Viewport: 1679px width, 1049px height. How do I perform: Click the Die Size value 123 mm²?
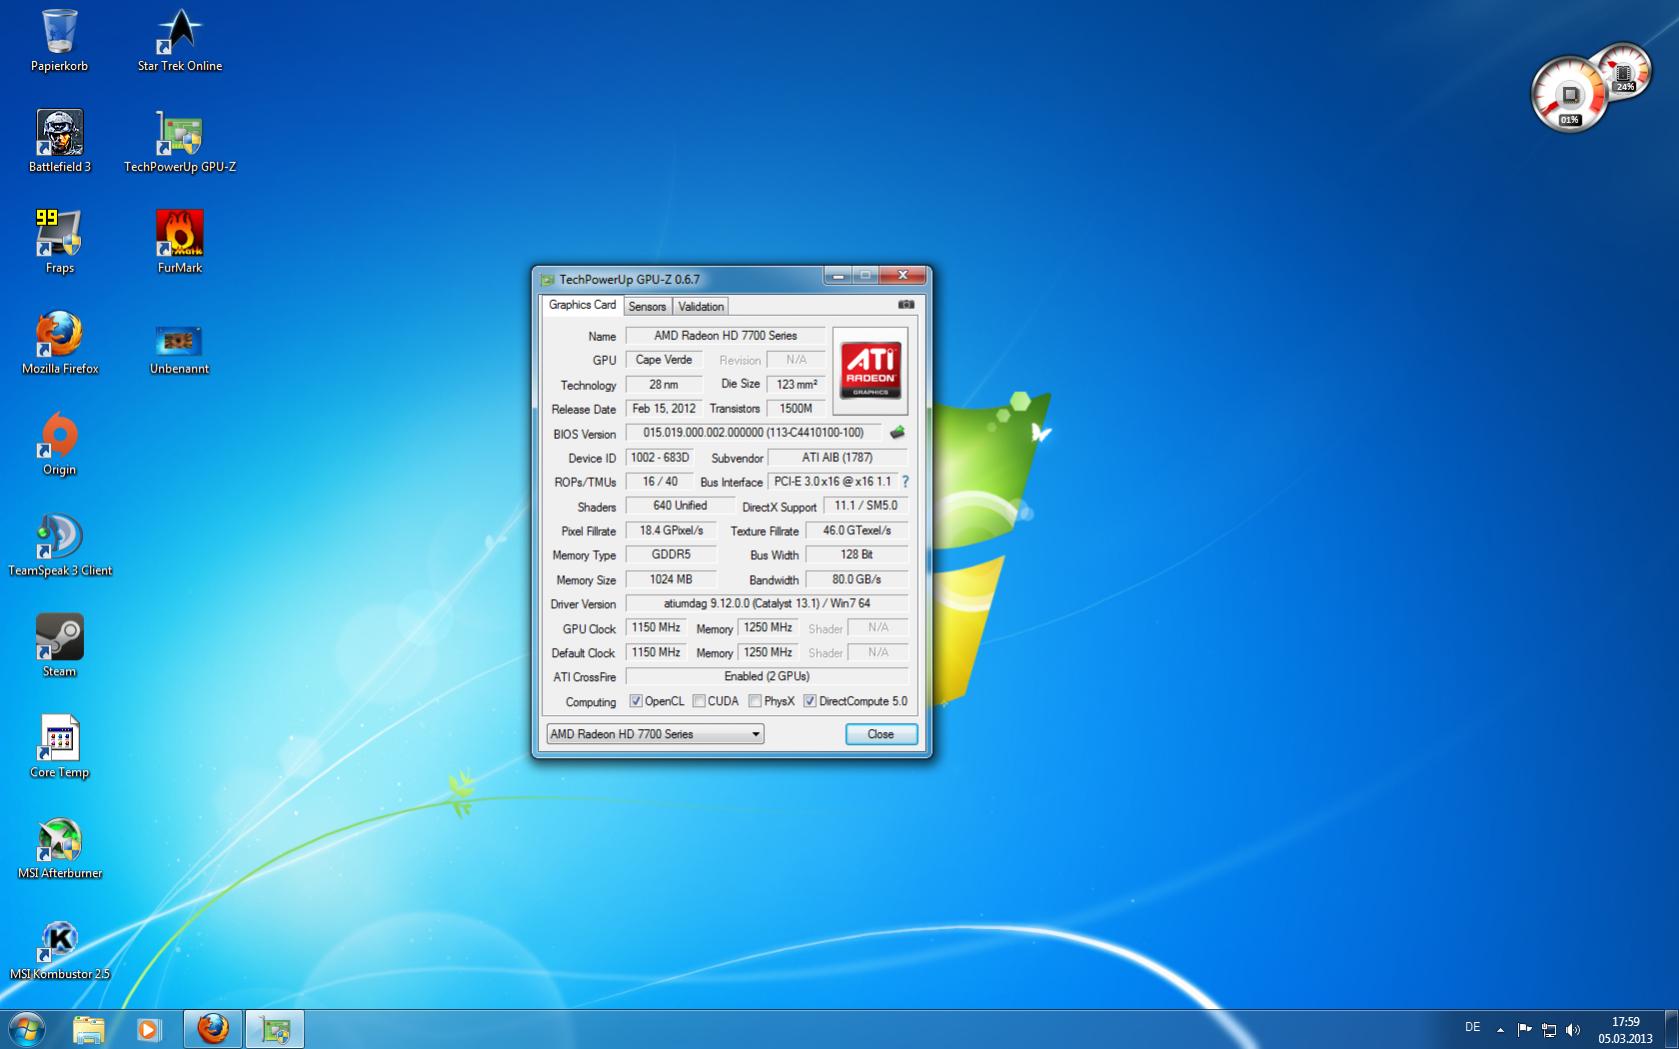(x=796, y=385)
